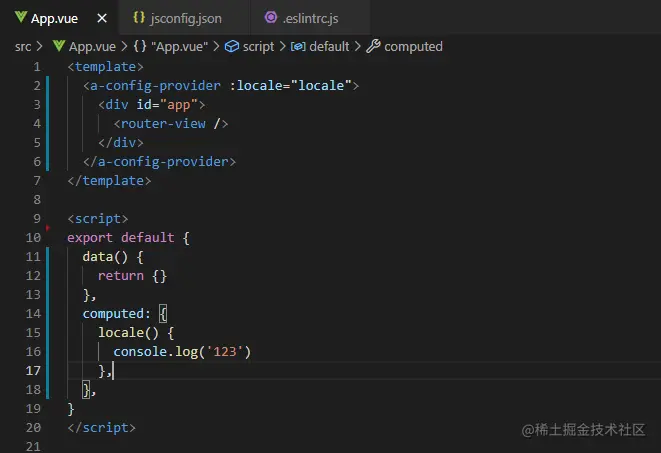Click the div id="app" text

click(152, 105)
